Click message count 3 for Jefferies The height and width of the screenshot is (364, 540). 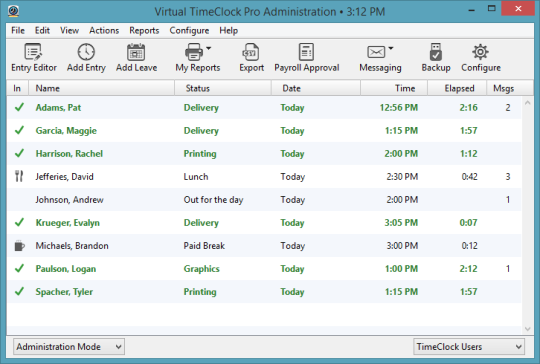508,177
